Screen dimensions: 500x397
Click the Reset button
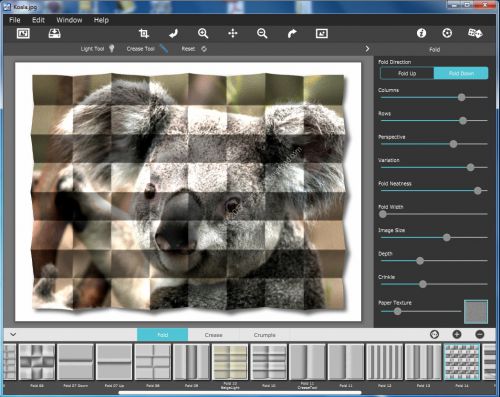coord(194,49)
